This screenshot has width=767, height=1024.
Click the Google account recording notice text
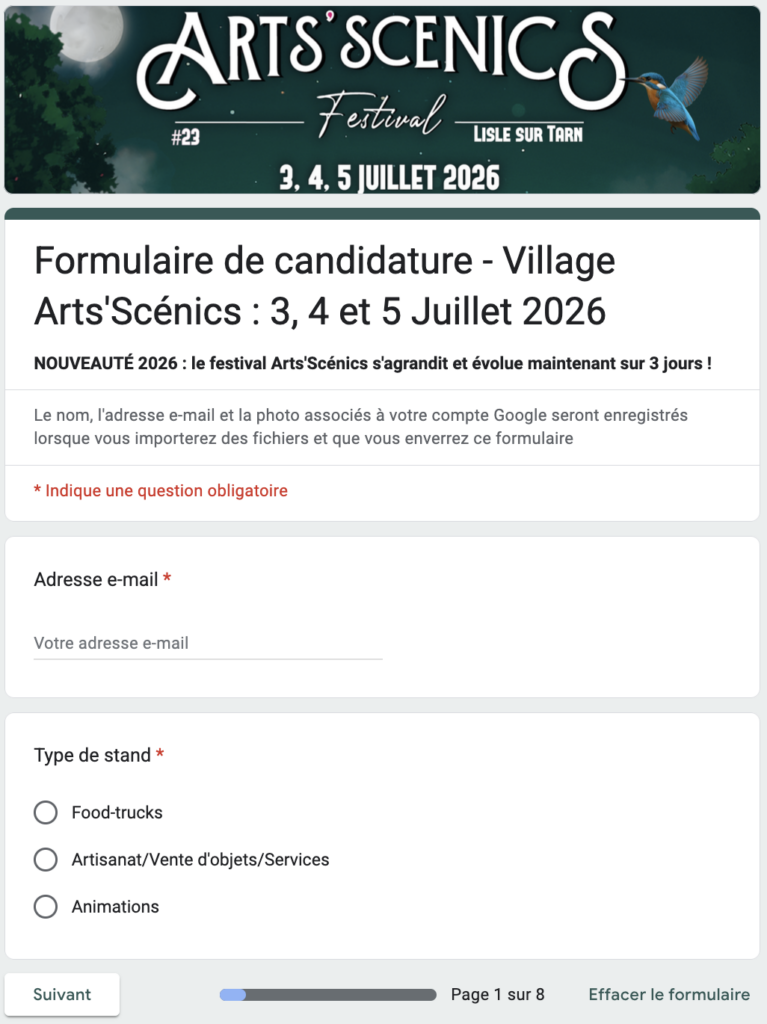coord(361,426)
